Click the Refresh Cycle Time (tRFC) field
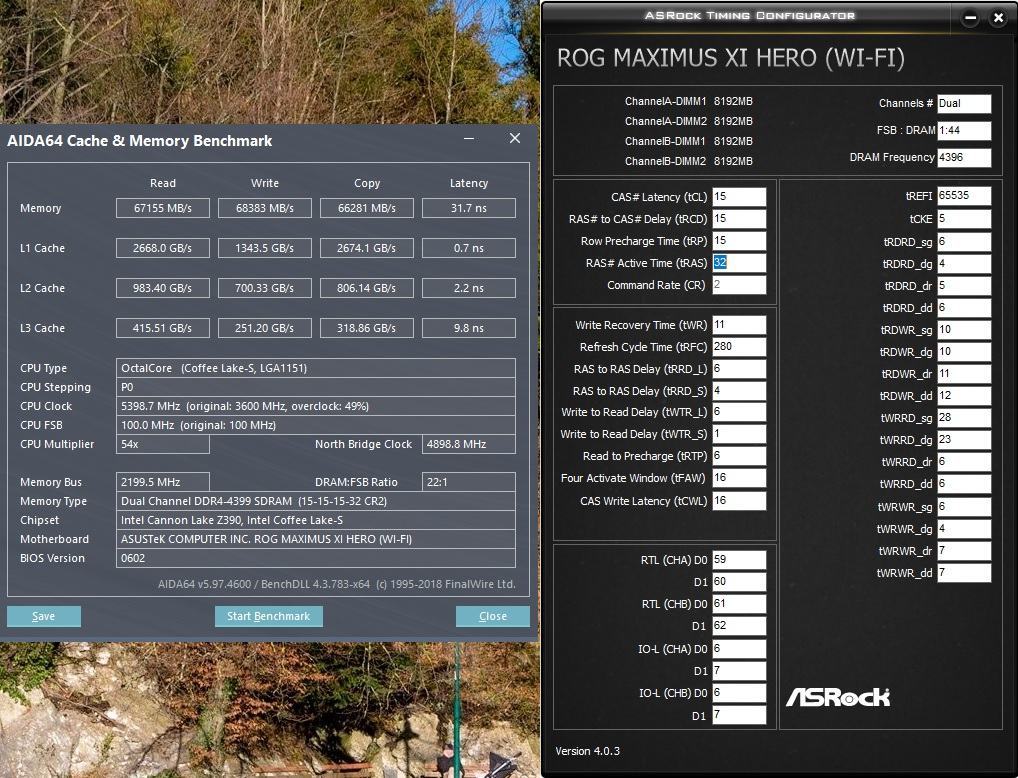 tap(739, 347)
